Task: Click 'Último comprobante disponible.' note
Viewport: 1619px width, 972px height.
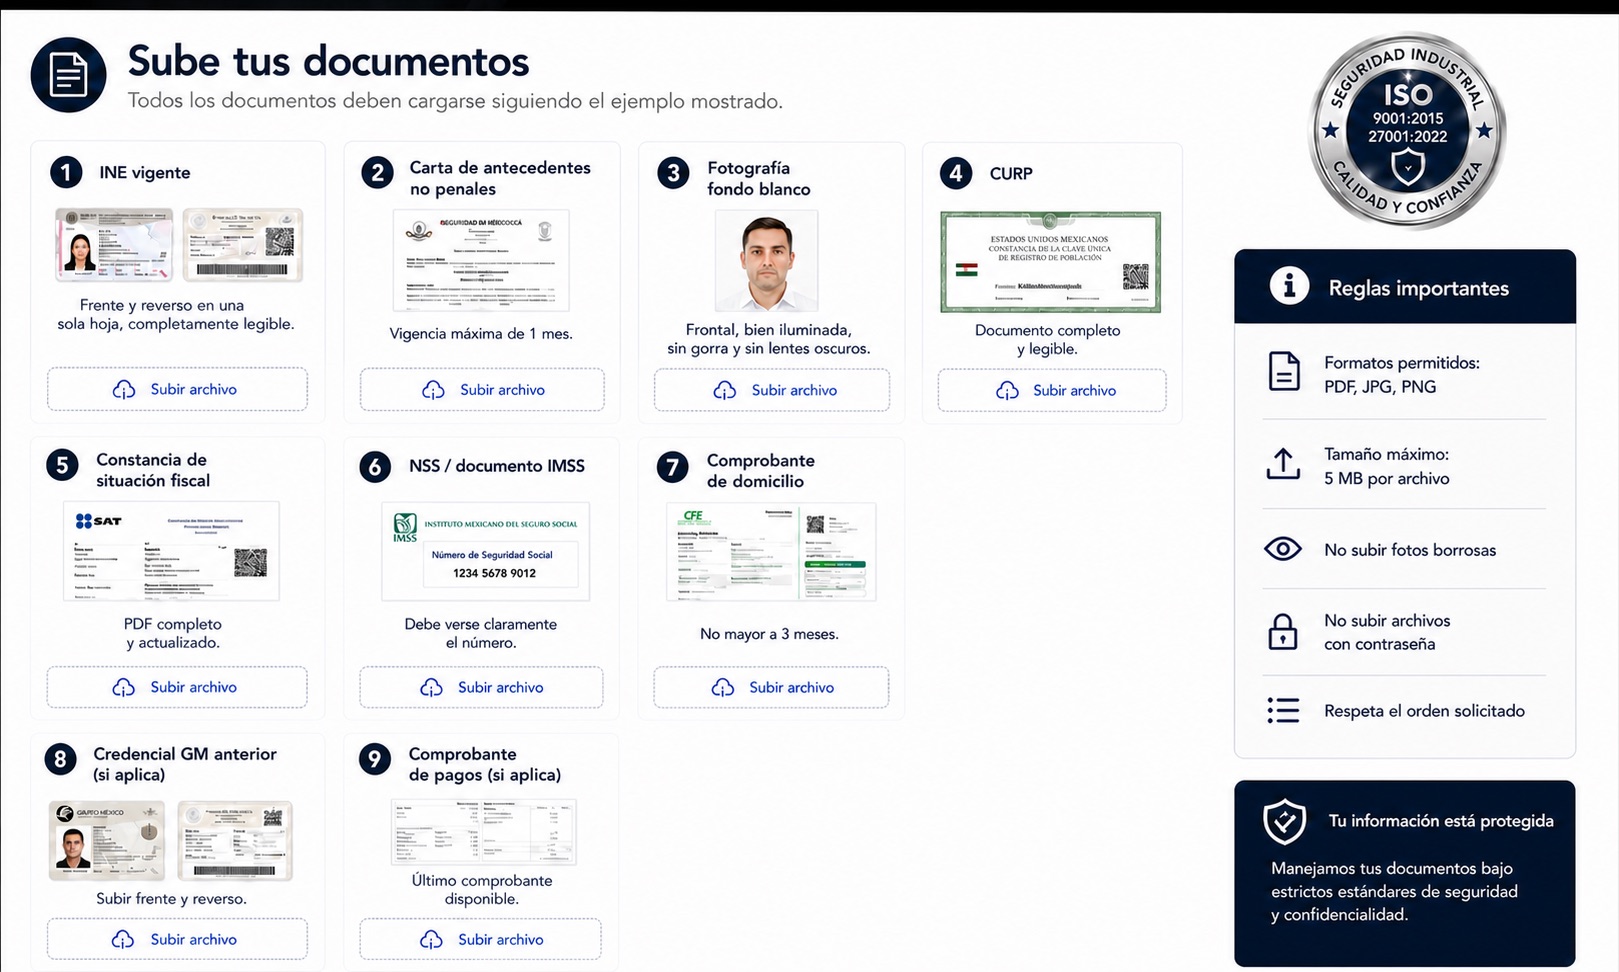Action: pyautogui.click(x=482, y=889)
